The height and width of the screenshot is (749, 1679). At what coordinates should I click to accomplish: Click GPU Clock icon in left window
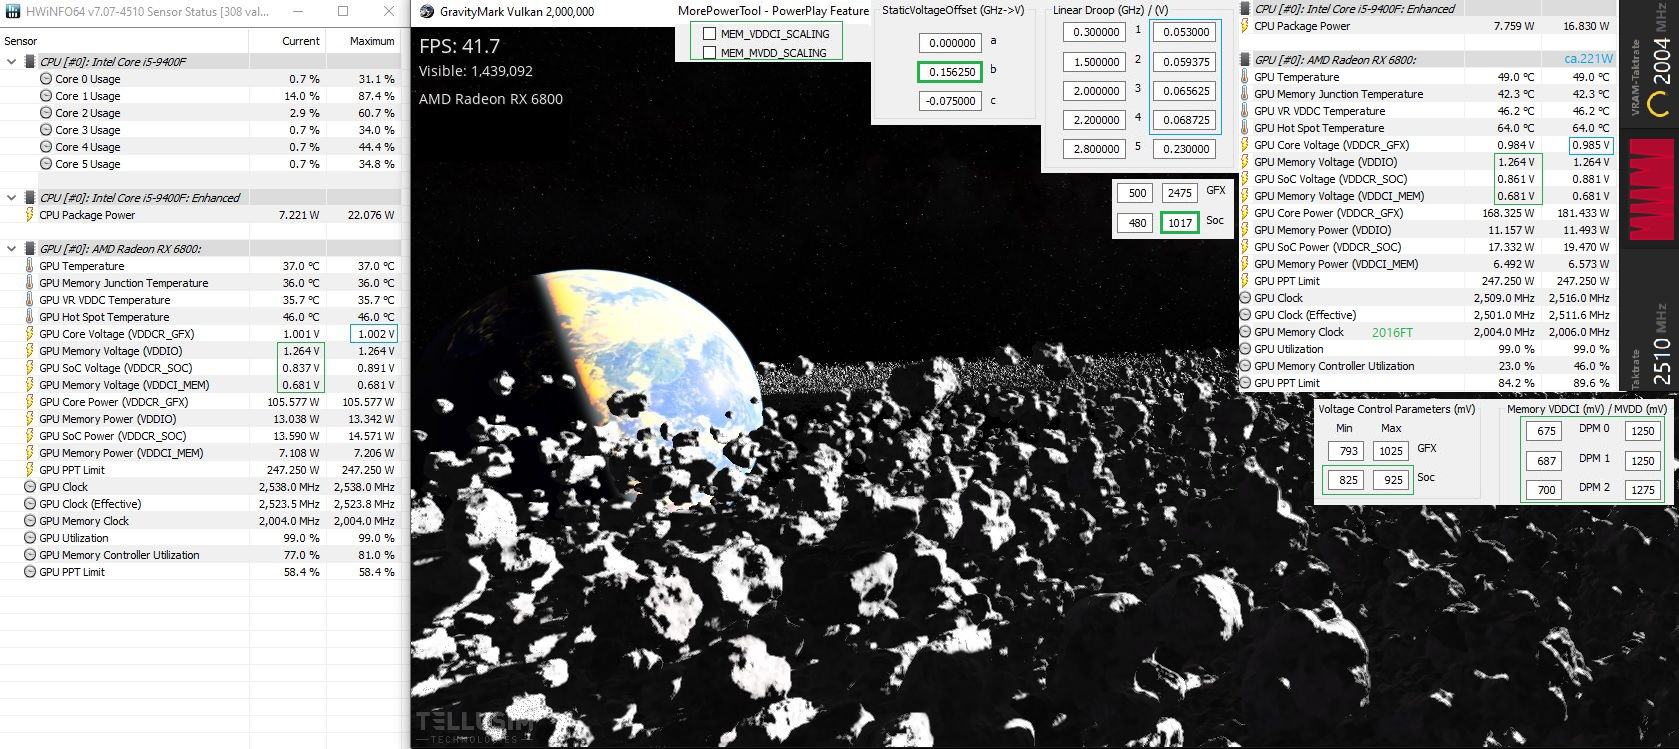click(x=30, y=487)
